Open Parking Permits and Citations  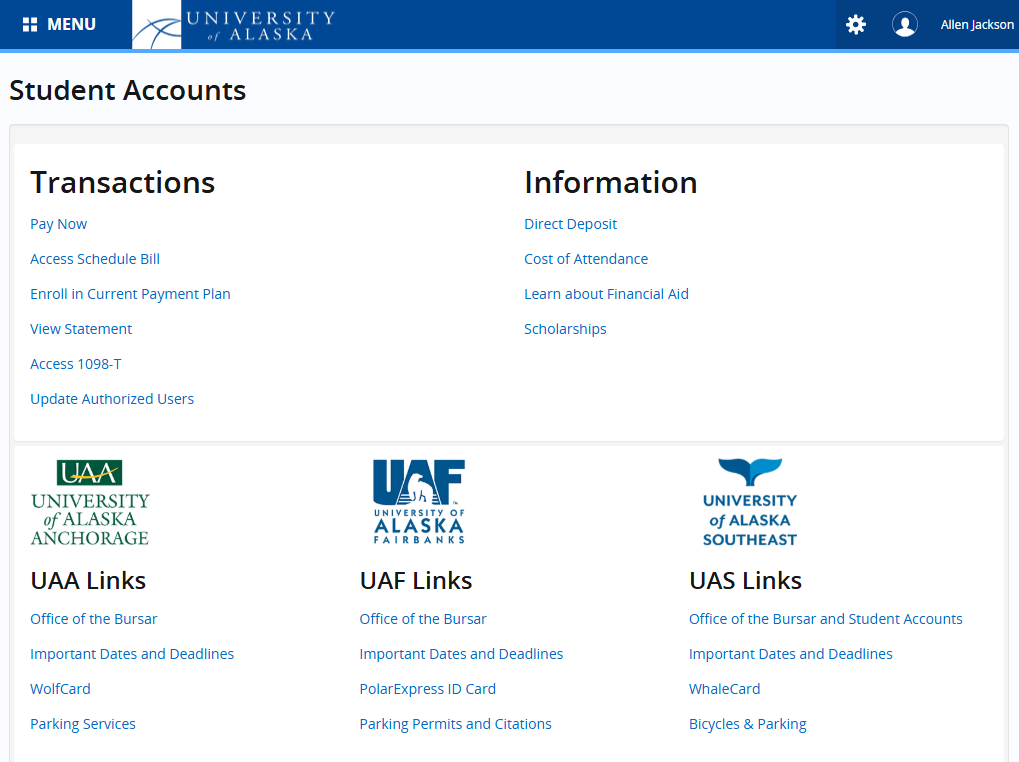[x=456, y=724]
